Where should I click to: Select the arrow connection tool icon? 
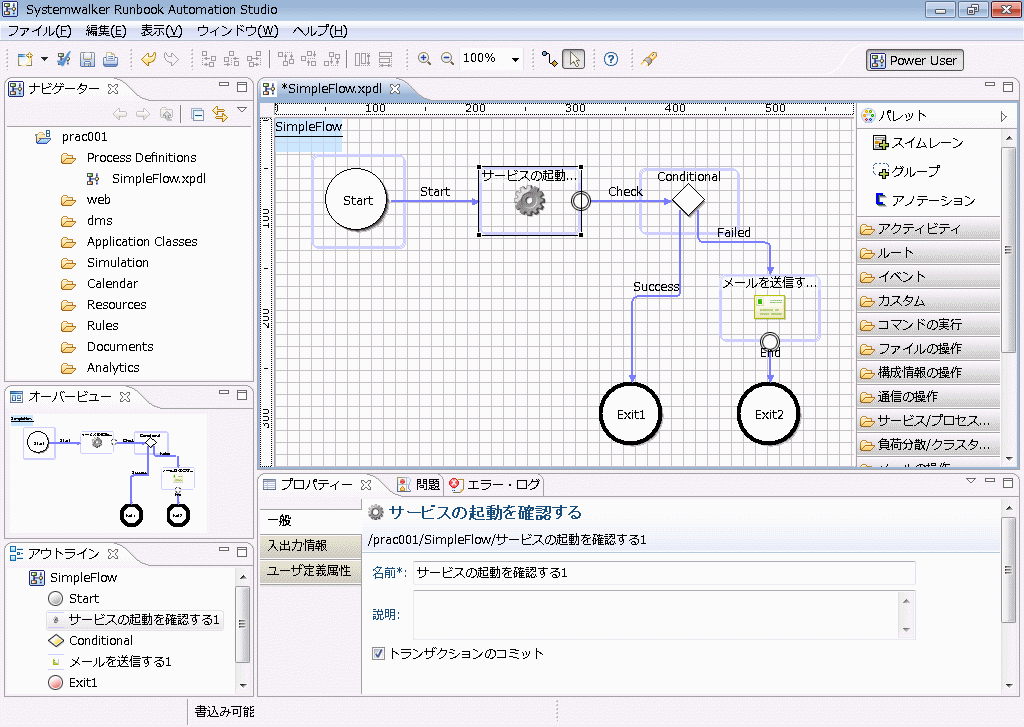(550, 59)
